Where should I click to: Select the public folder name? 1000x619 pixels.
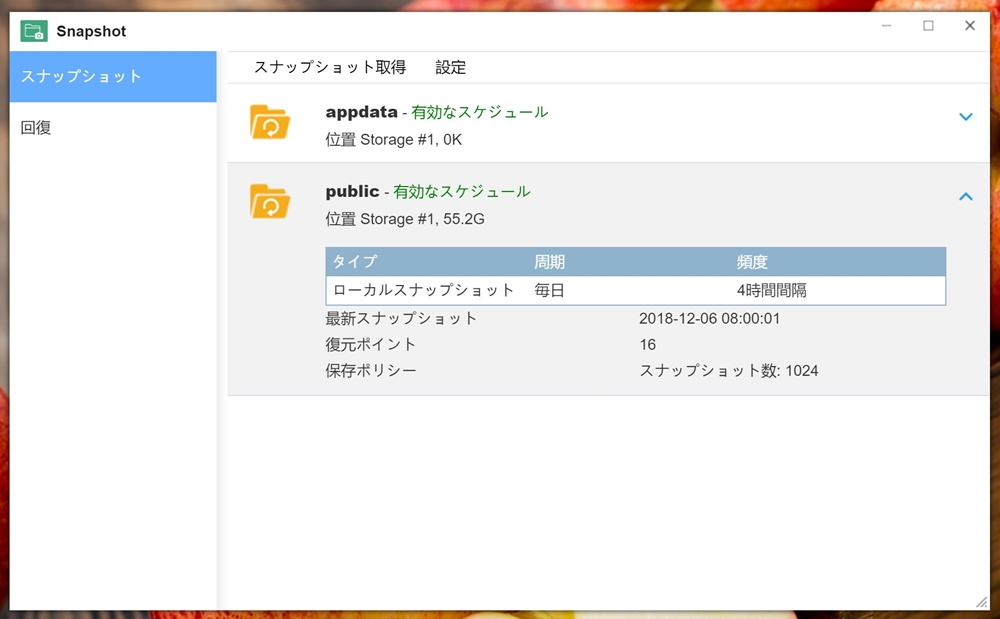pyautogui.click(x=352, y=192)
